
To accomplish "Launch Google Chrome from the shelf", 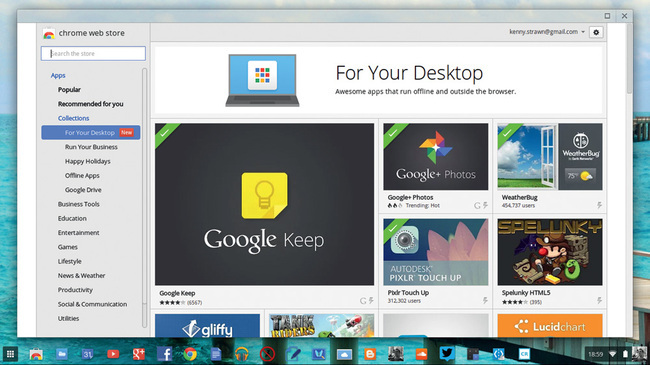I will tap(190, 354).
